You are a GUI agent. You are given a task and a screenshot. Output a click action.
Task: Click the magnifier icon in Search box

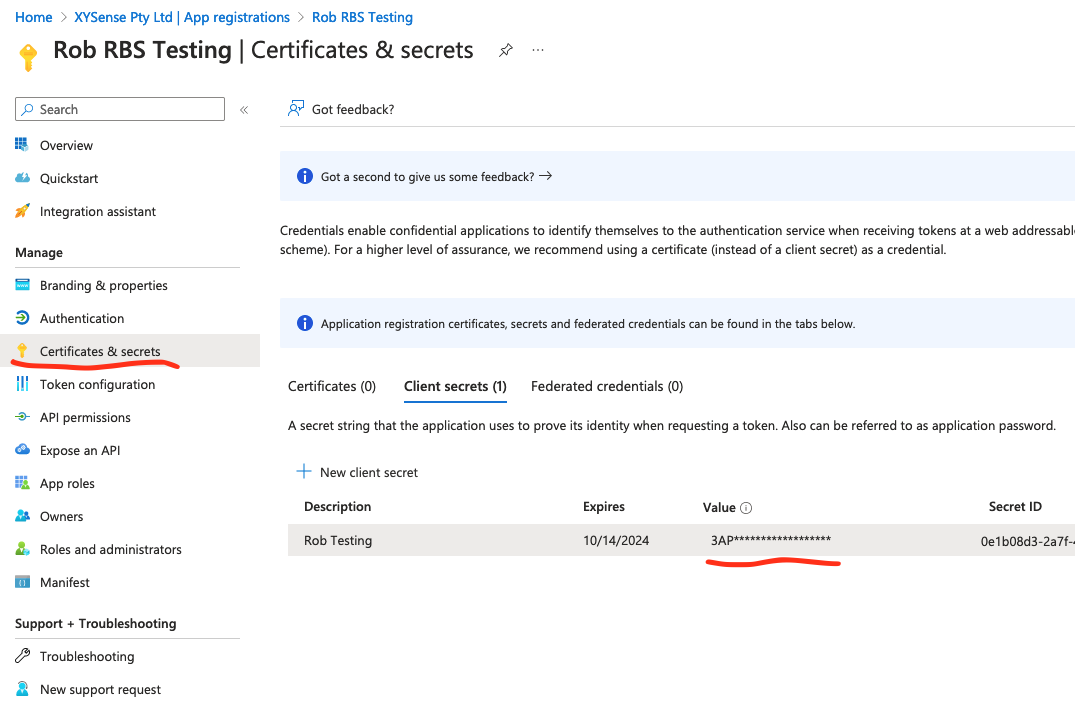tap(27, 109)
